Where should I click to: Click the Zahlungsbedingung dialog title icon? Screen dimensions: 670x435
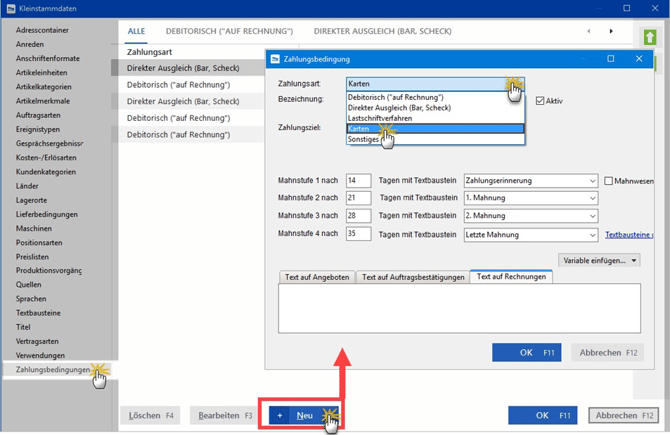[275, 59]
